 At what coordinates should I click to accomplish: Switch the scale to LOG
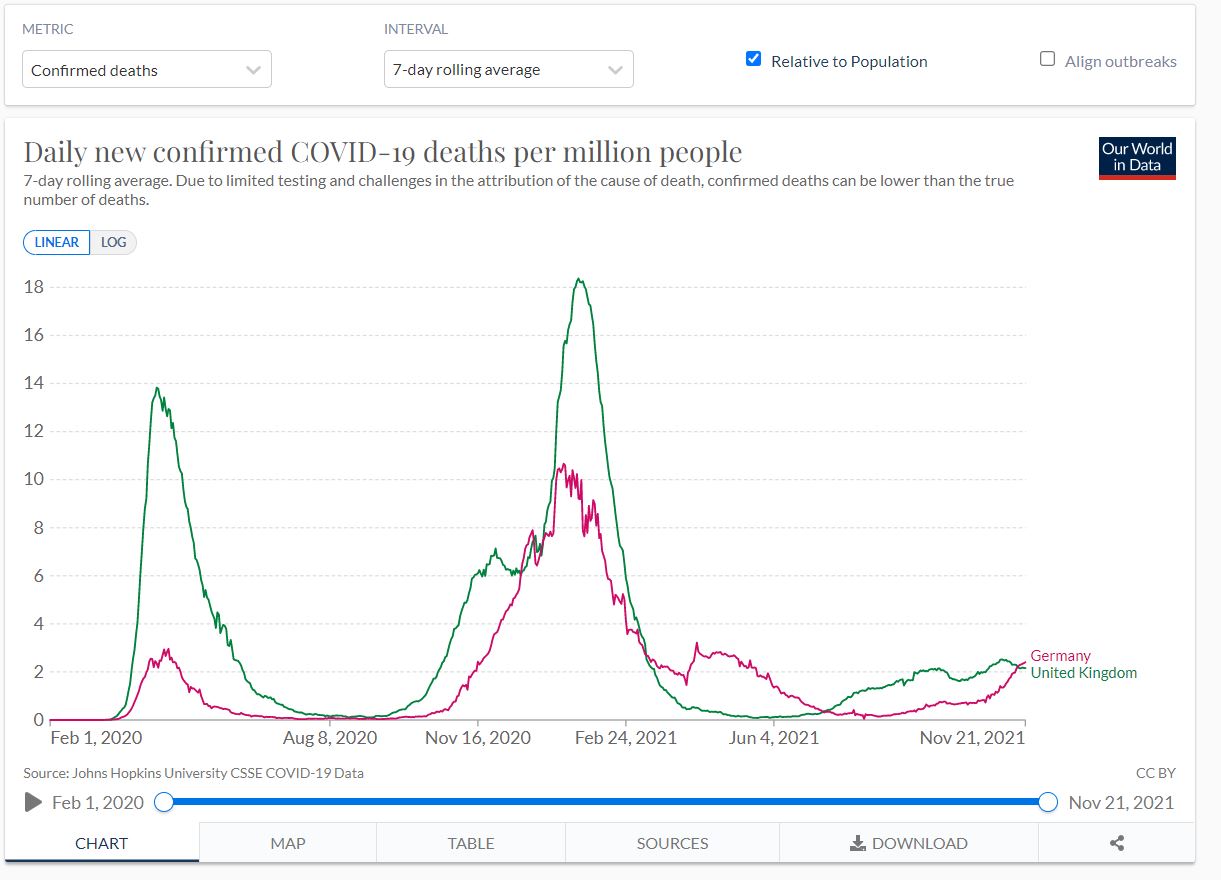click(x=113, y=242)
